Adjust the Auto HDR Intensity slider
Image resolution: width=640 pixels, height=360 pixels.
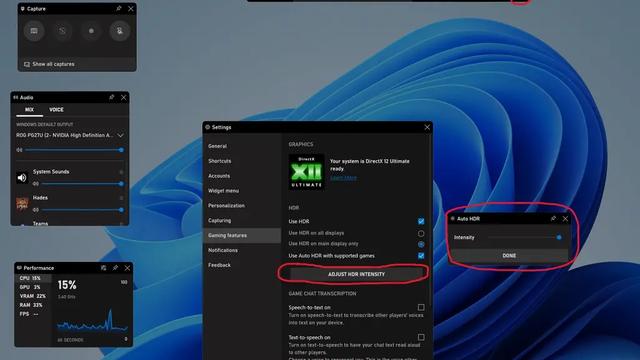pyautogui.click(x=524, y=237)
